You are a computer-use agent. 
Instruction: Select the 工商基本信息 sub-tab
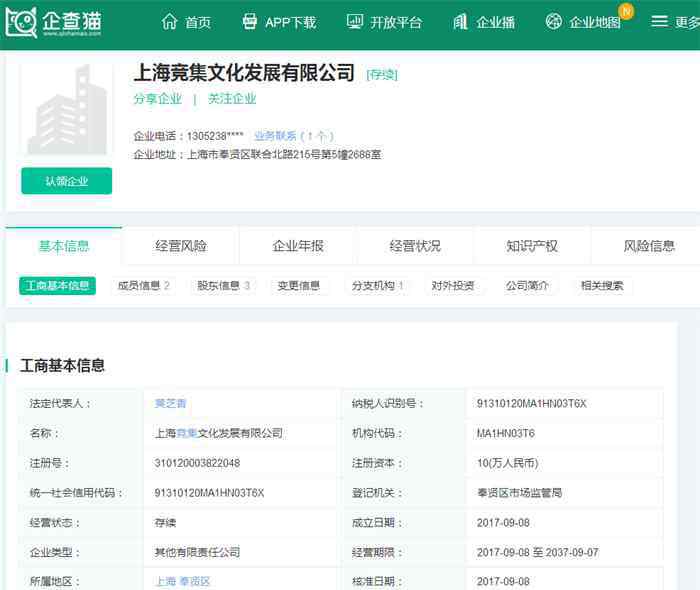[57, 286]
